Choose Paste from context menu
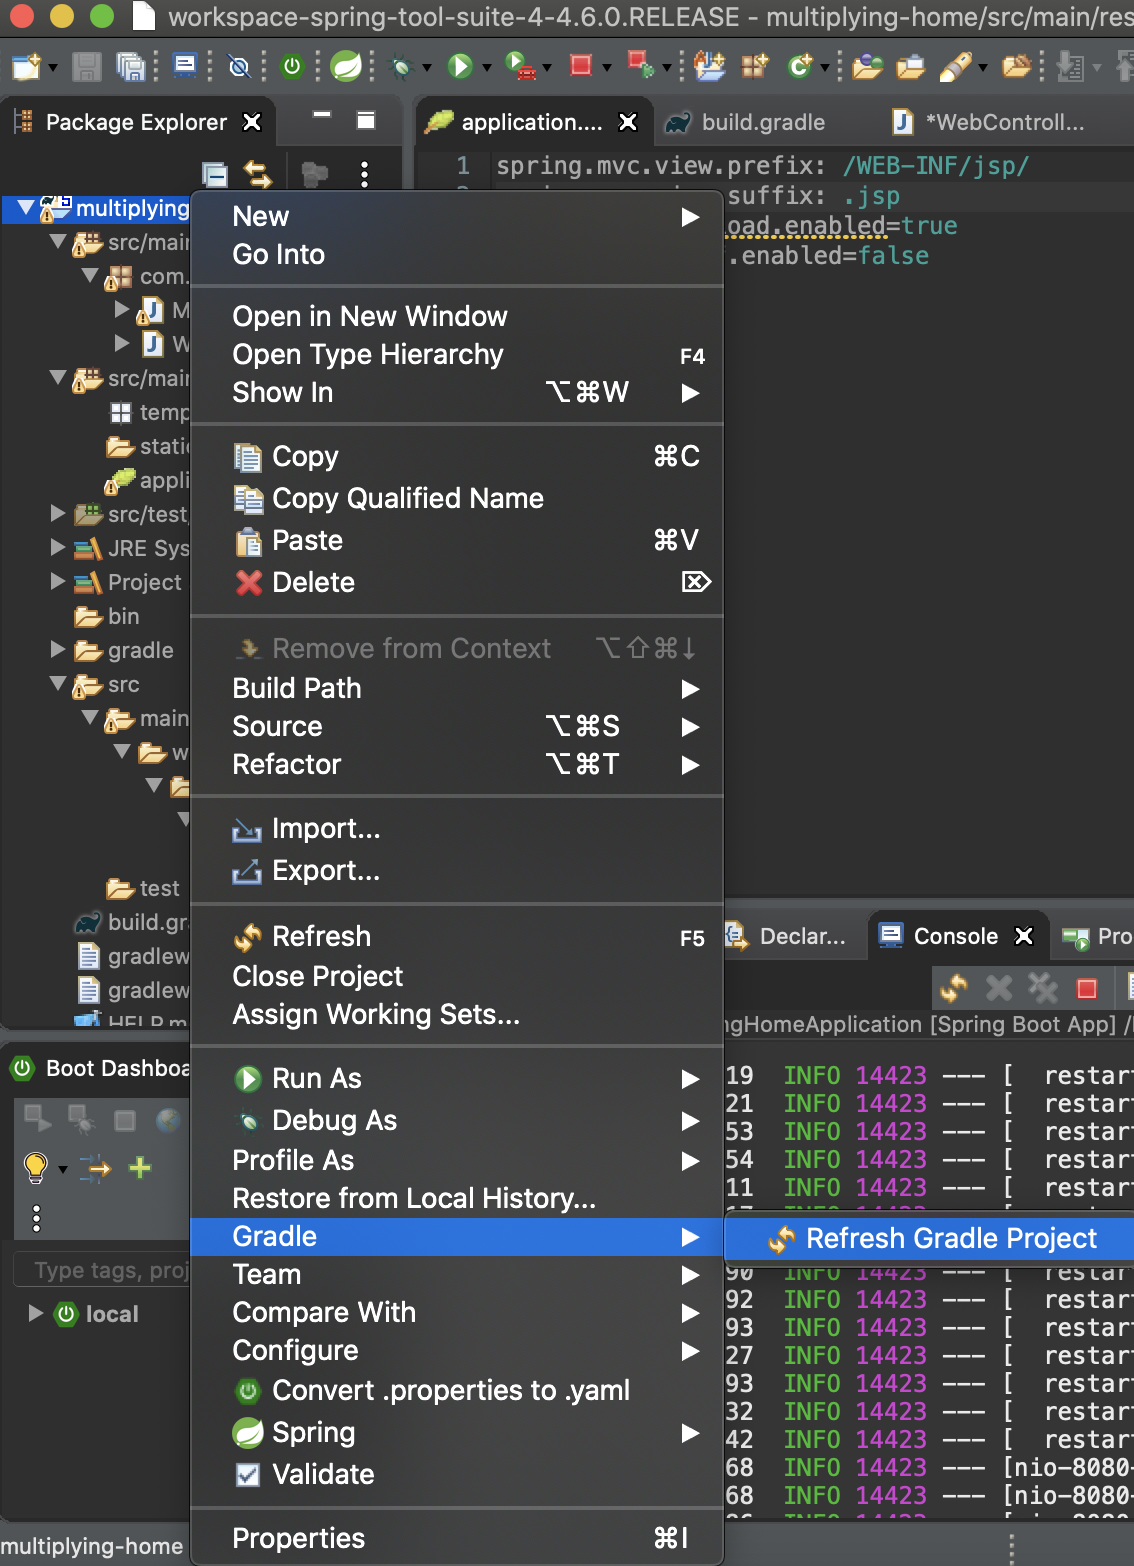Screen dimensions: 1134x1566 [457, 540]
